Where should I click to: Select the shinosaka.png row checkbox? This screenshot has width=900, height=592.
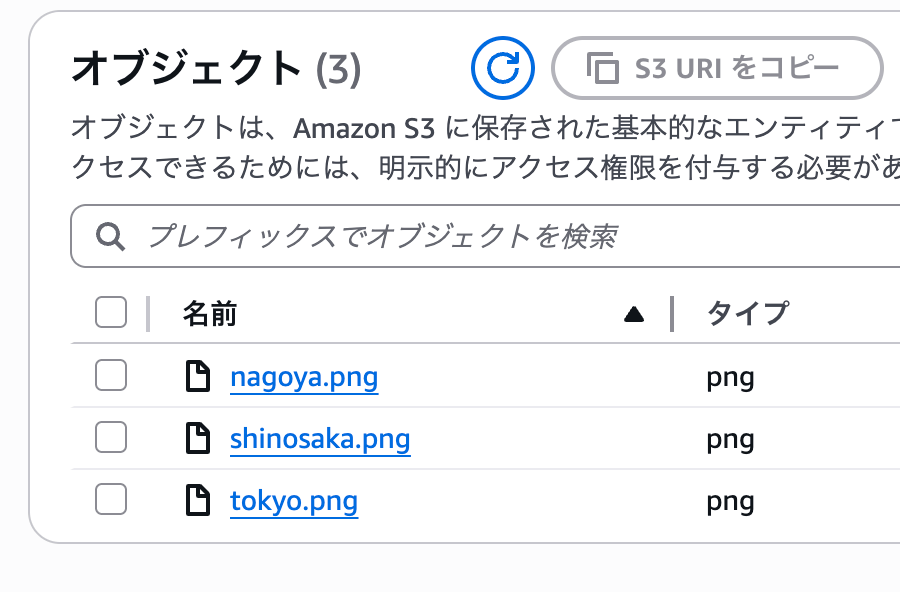tap(111, 437)
